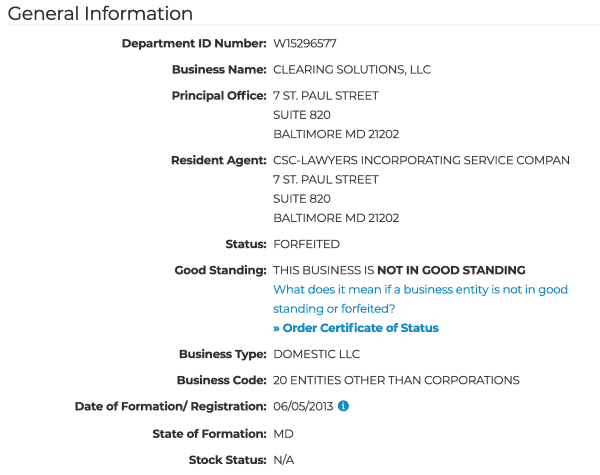Click the formation date 06/05/2013

coord(303,406)
